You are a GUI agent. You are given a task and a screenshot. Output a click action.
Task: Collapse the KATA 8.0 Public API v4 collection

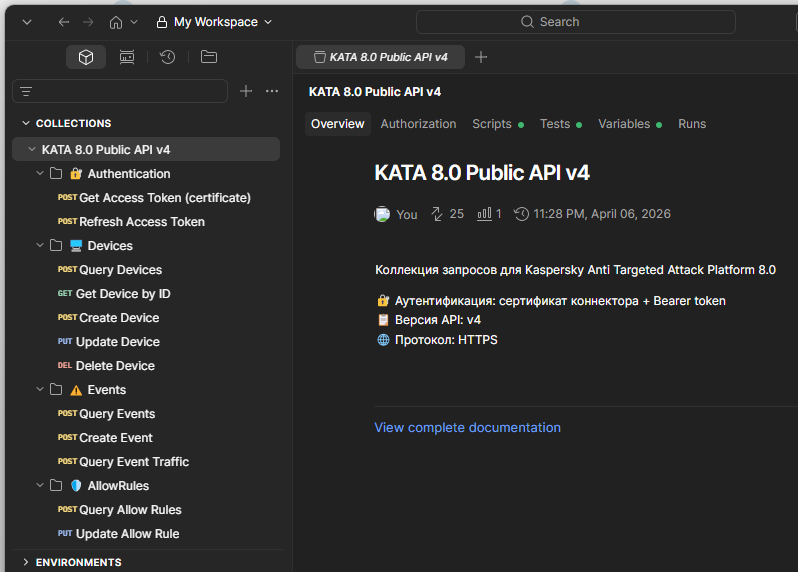[31, 150]
